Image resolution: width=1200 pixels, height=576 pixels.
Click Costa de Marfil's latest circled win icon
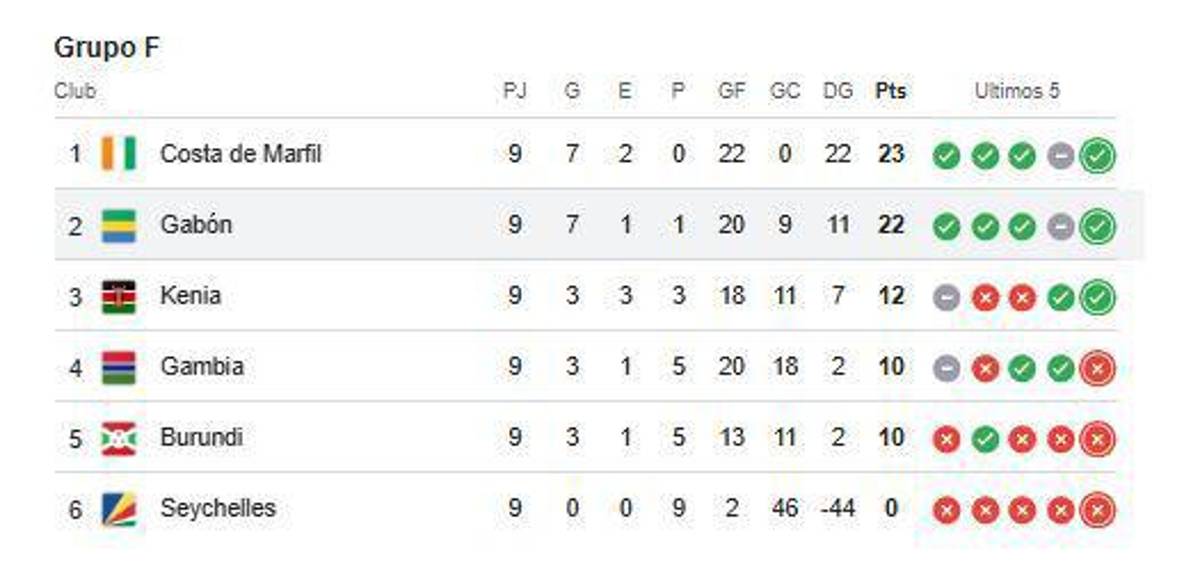tap(1097, 156)
